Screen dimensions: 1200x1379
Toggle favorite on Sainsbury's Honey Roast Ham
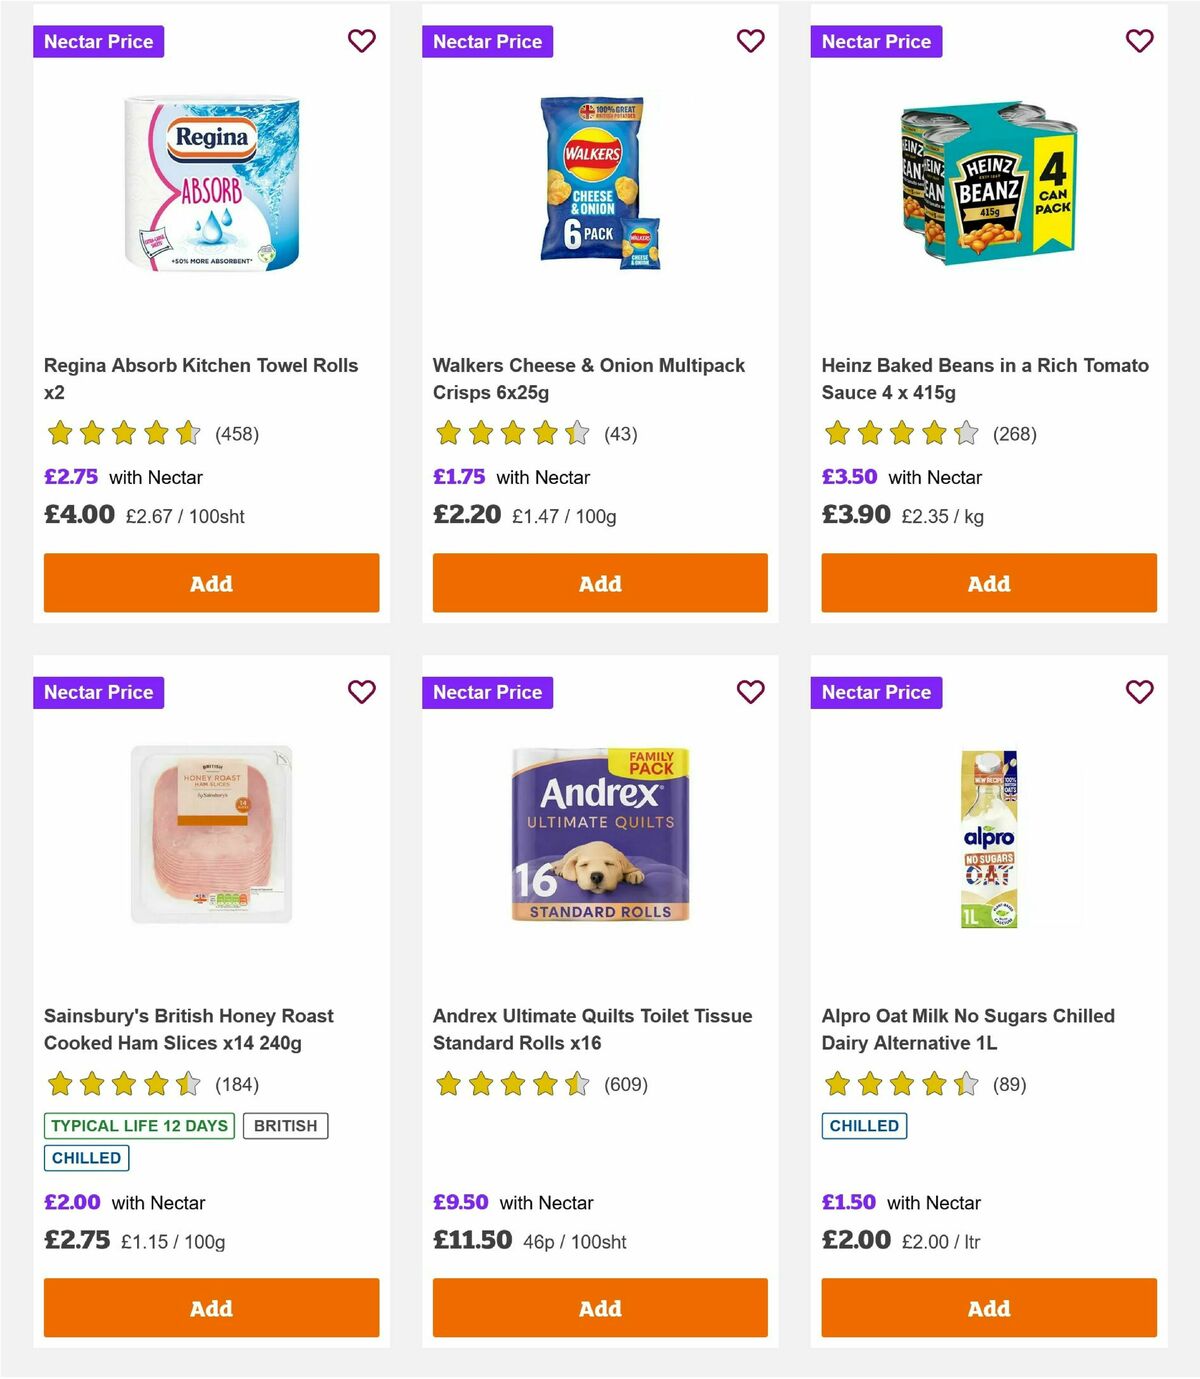(361, 691)
